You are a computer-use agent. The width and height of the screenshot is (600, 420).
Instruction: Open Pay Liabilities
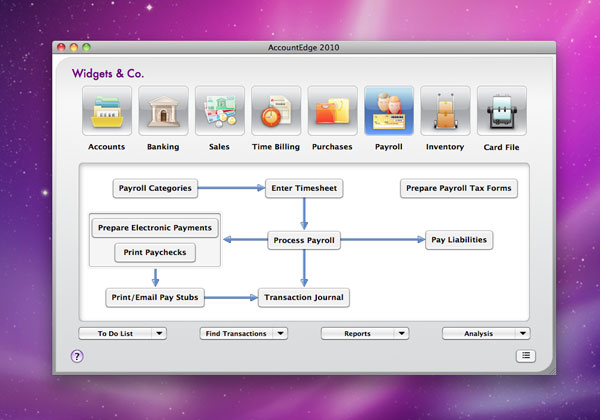point(459,240)
